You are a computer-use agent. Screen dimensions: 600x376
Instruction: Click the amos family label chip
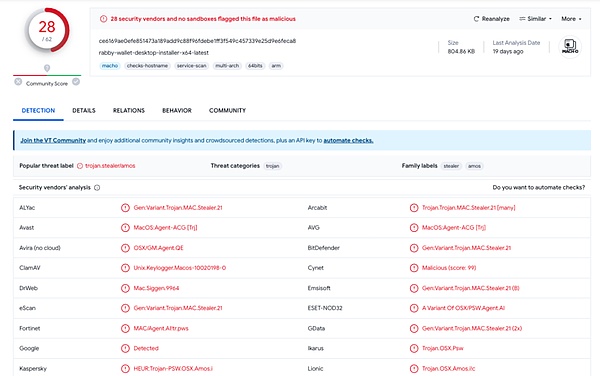click(474, 166)
